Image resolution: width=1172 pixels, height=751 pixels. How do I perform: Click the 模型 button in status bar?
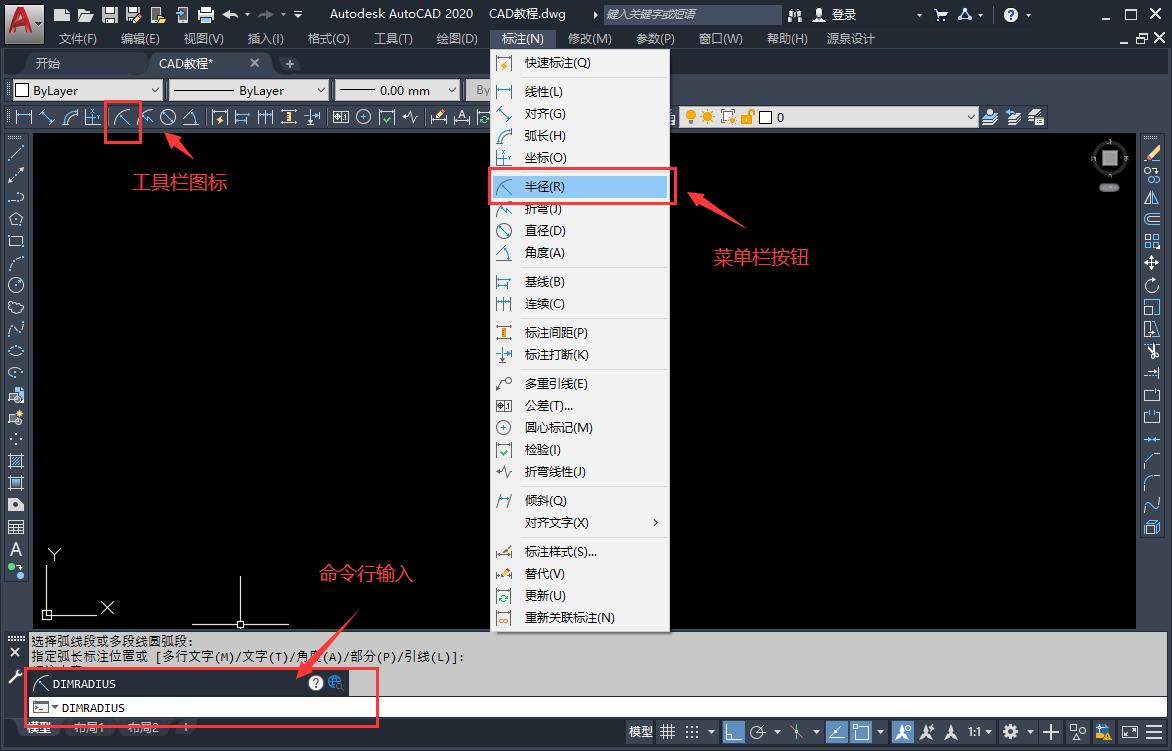[640, 732]
